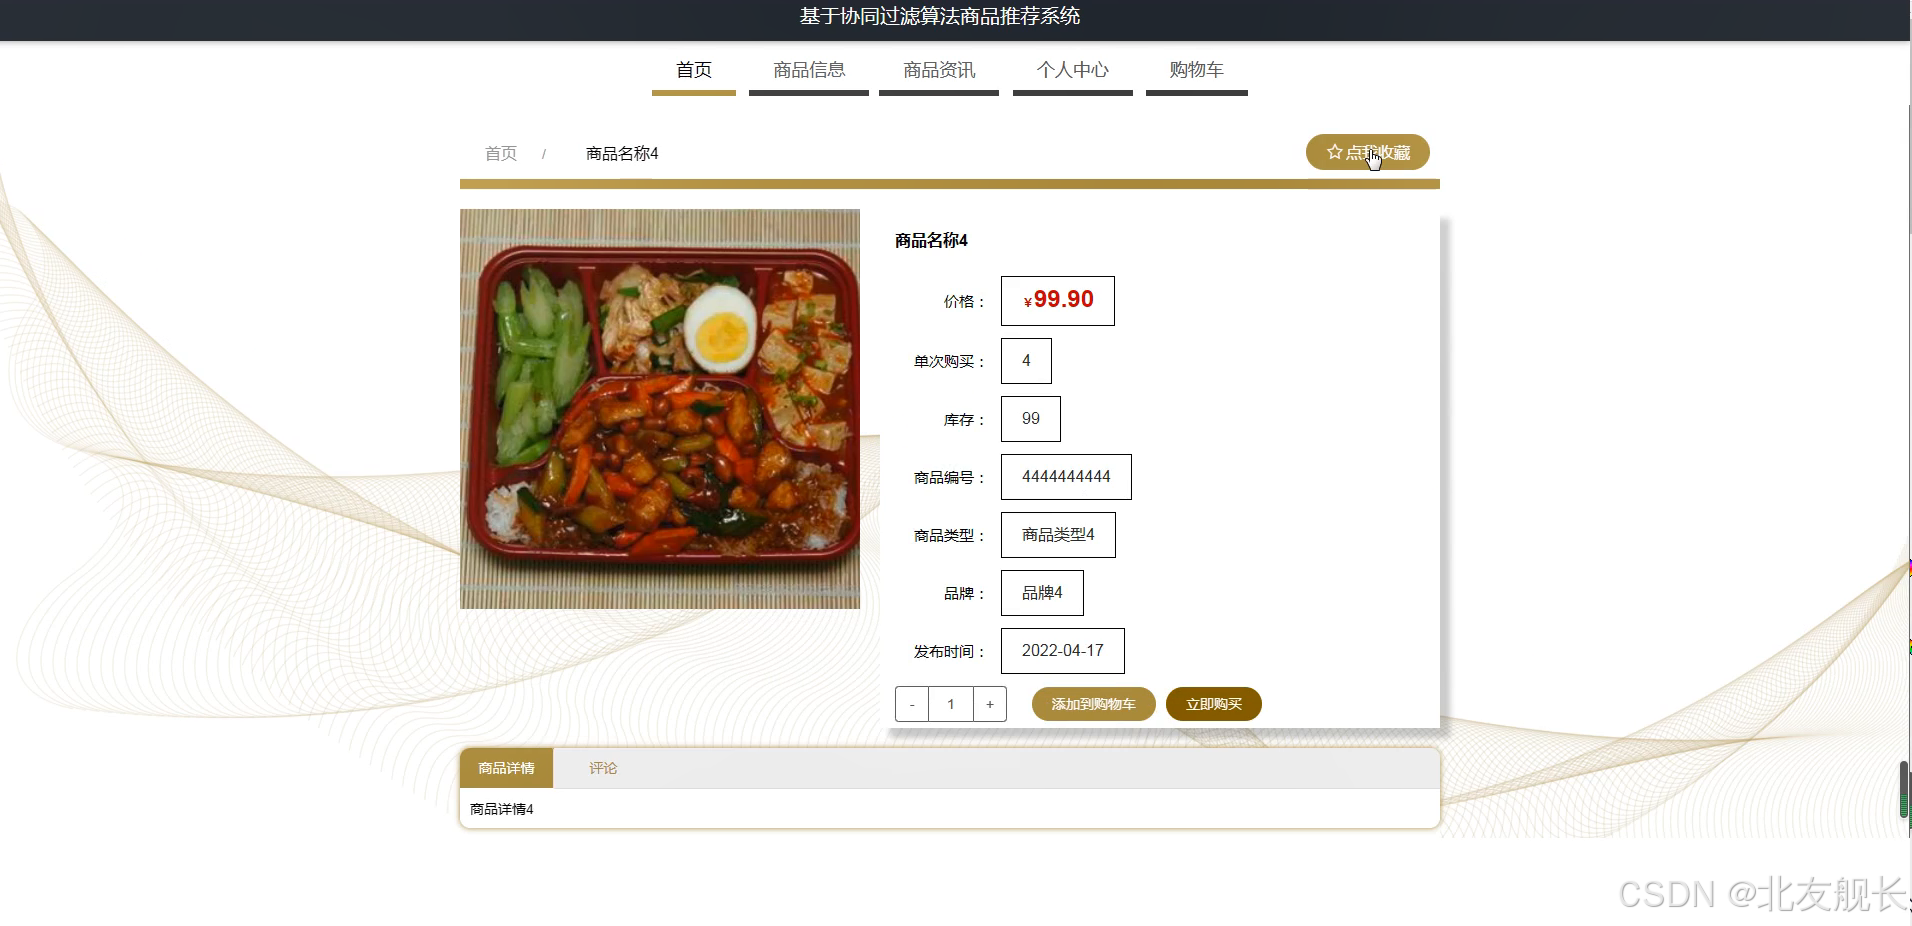Click the star icon in the favorite button
1912x926 pixels.
pyautogui.click(x=1333, y=152)
